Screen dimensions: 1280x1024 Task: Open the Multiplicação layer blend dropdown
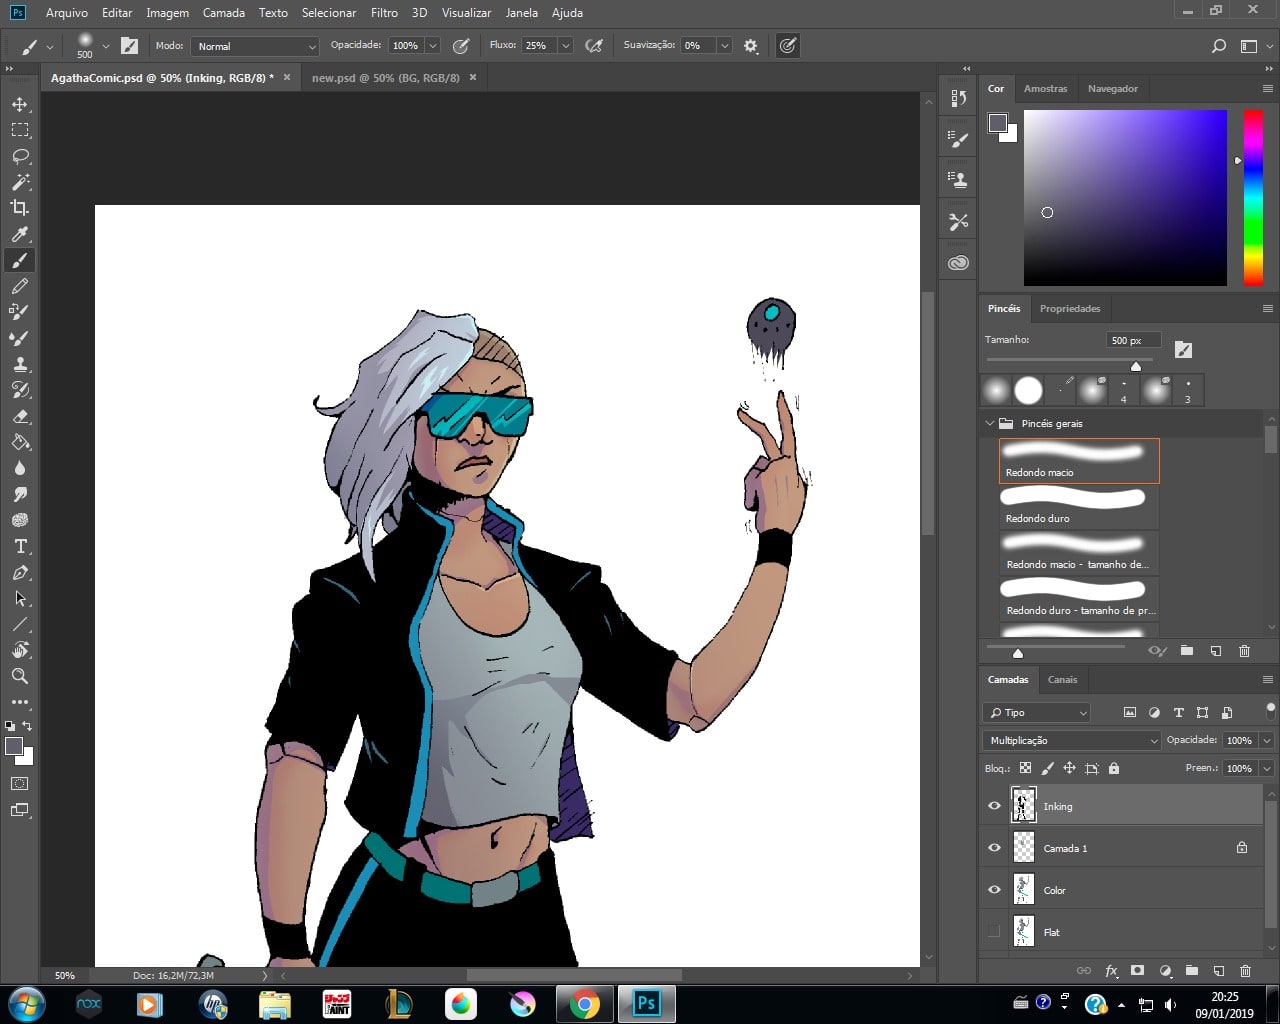[1071, 740]
